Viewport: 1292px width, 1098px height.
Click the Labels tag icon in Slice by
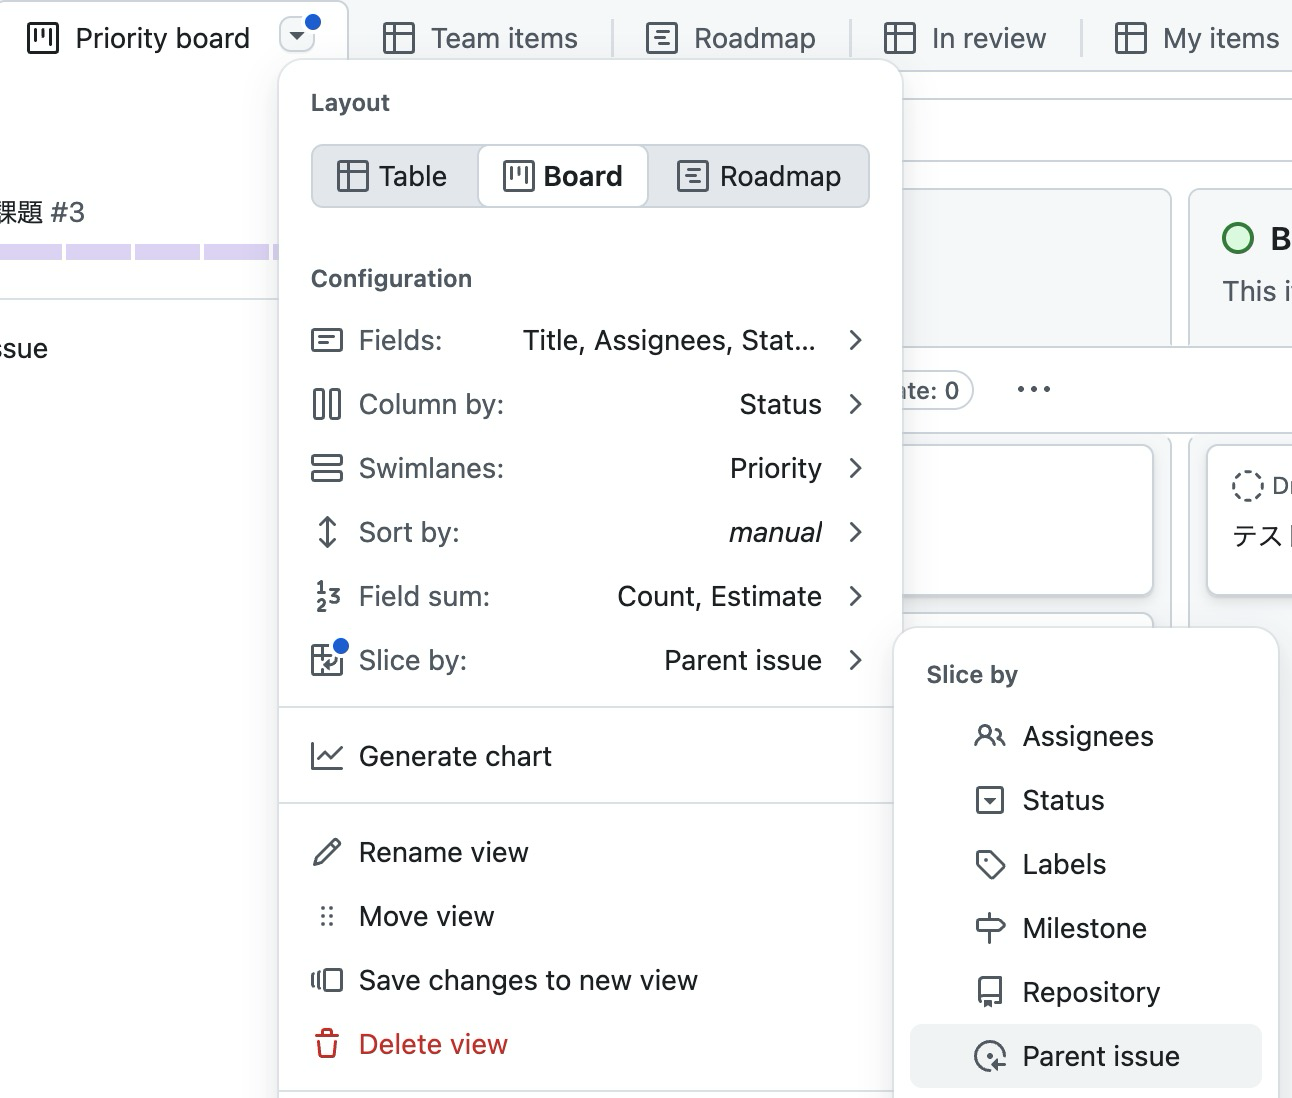[x=990, y=864]
